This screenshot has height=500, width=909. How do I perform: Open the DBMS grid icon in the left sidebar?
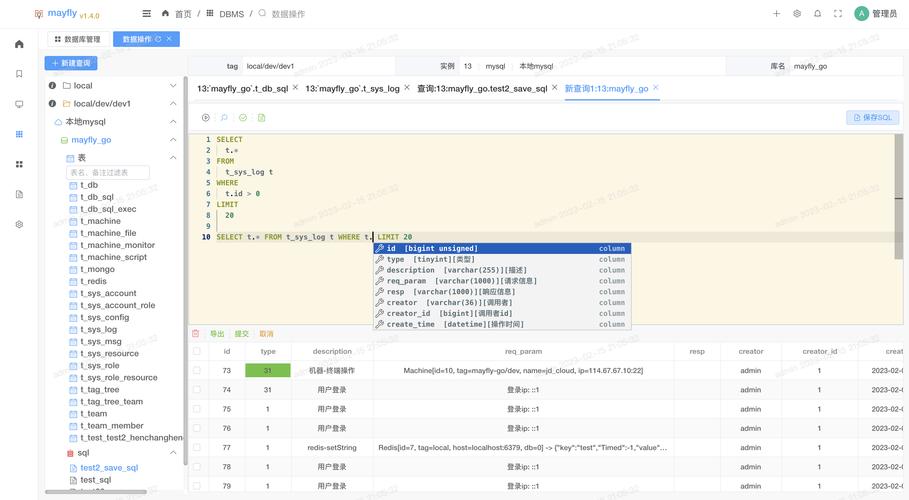pos(19,134)
